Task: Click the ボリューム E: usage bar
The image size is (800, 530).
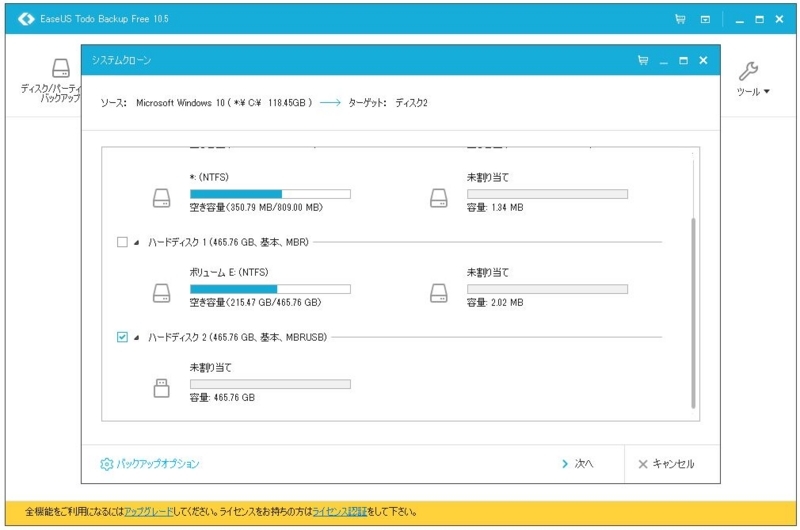Action: click(270, 289)
